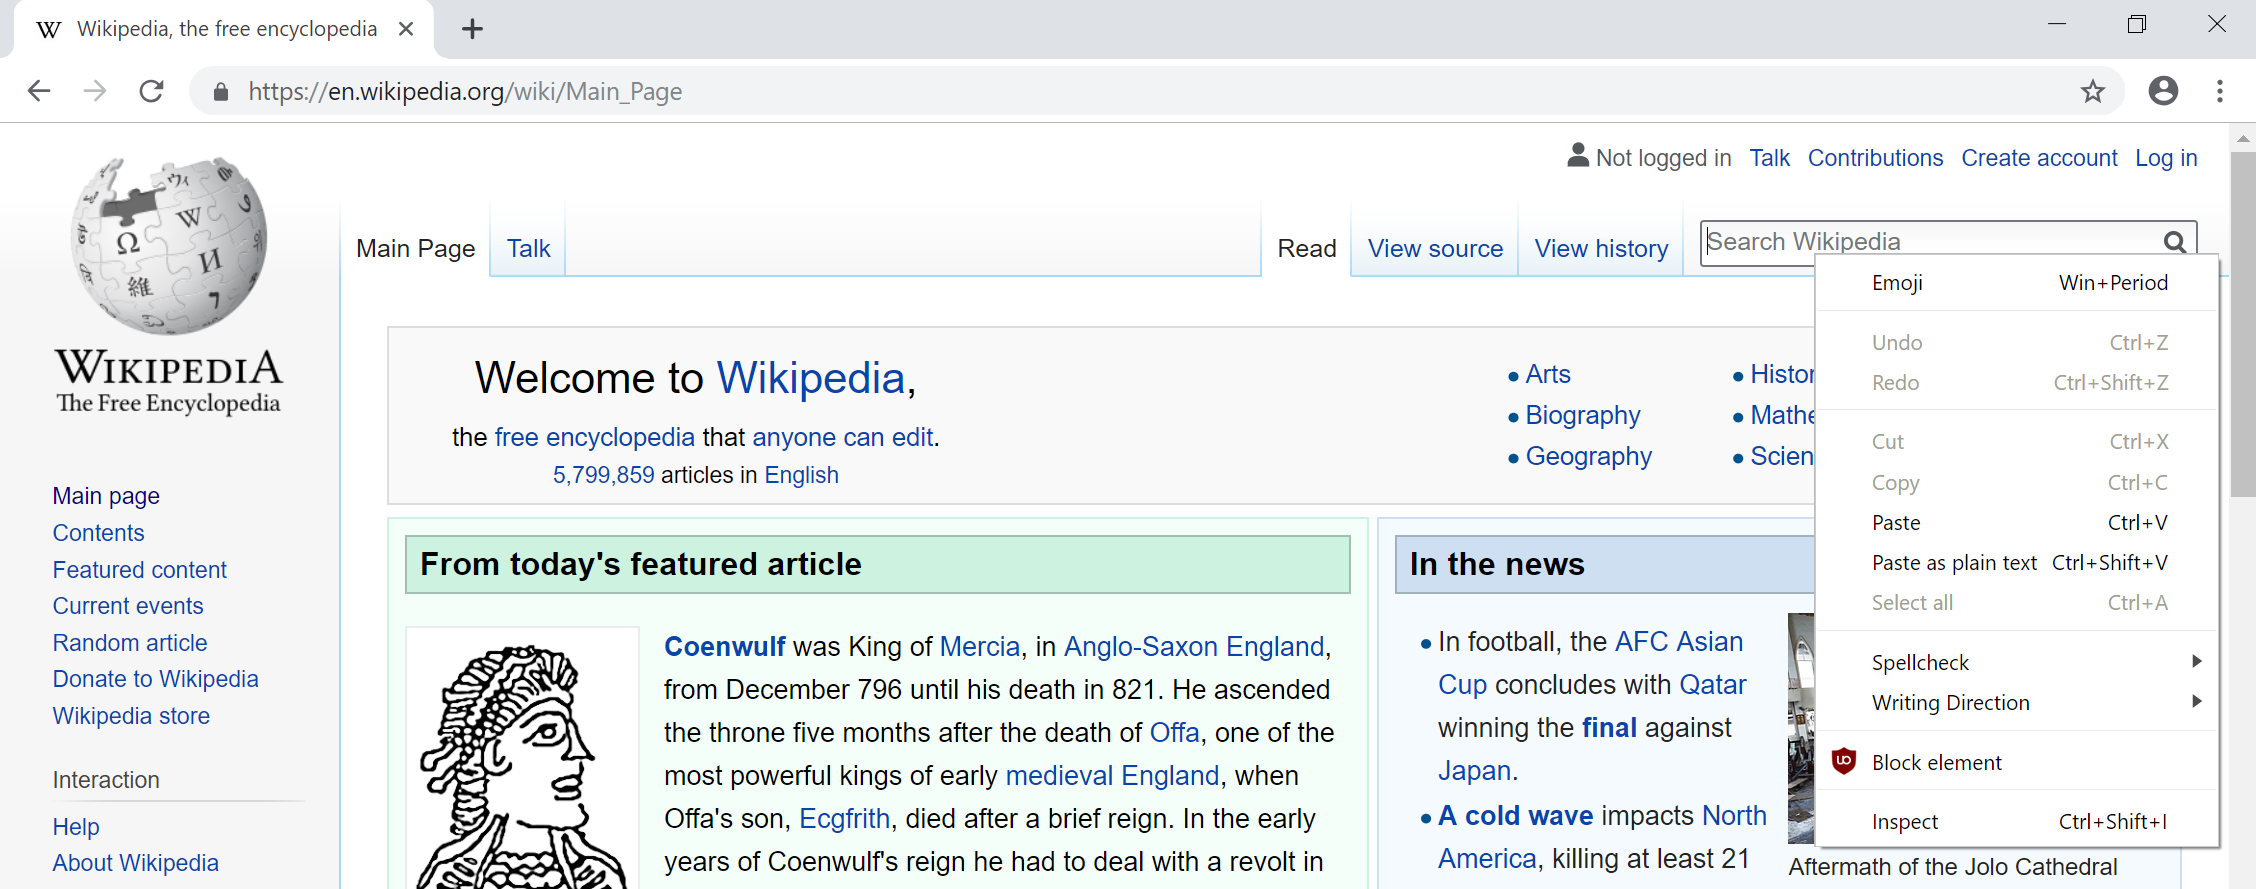The width and height of the screenshot is (2256, 889).
Task: Select the Read tab
Action: (x=1307, y=248)
